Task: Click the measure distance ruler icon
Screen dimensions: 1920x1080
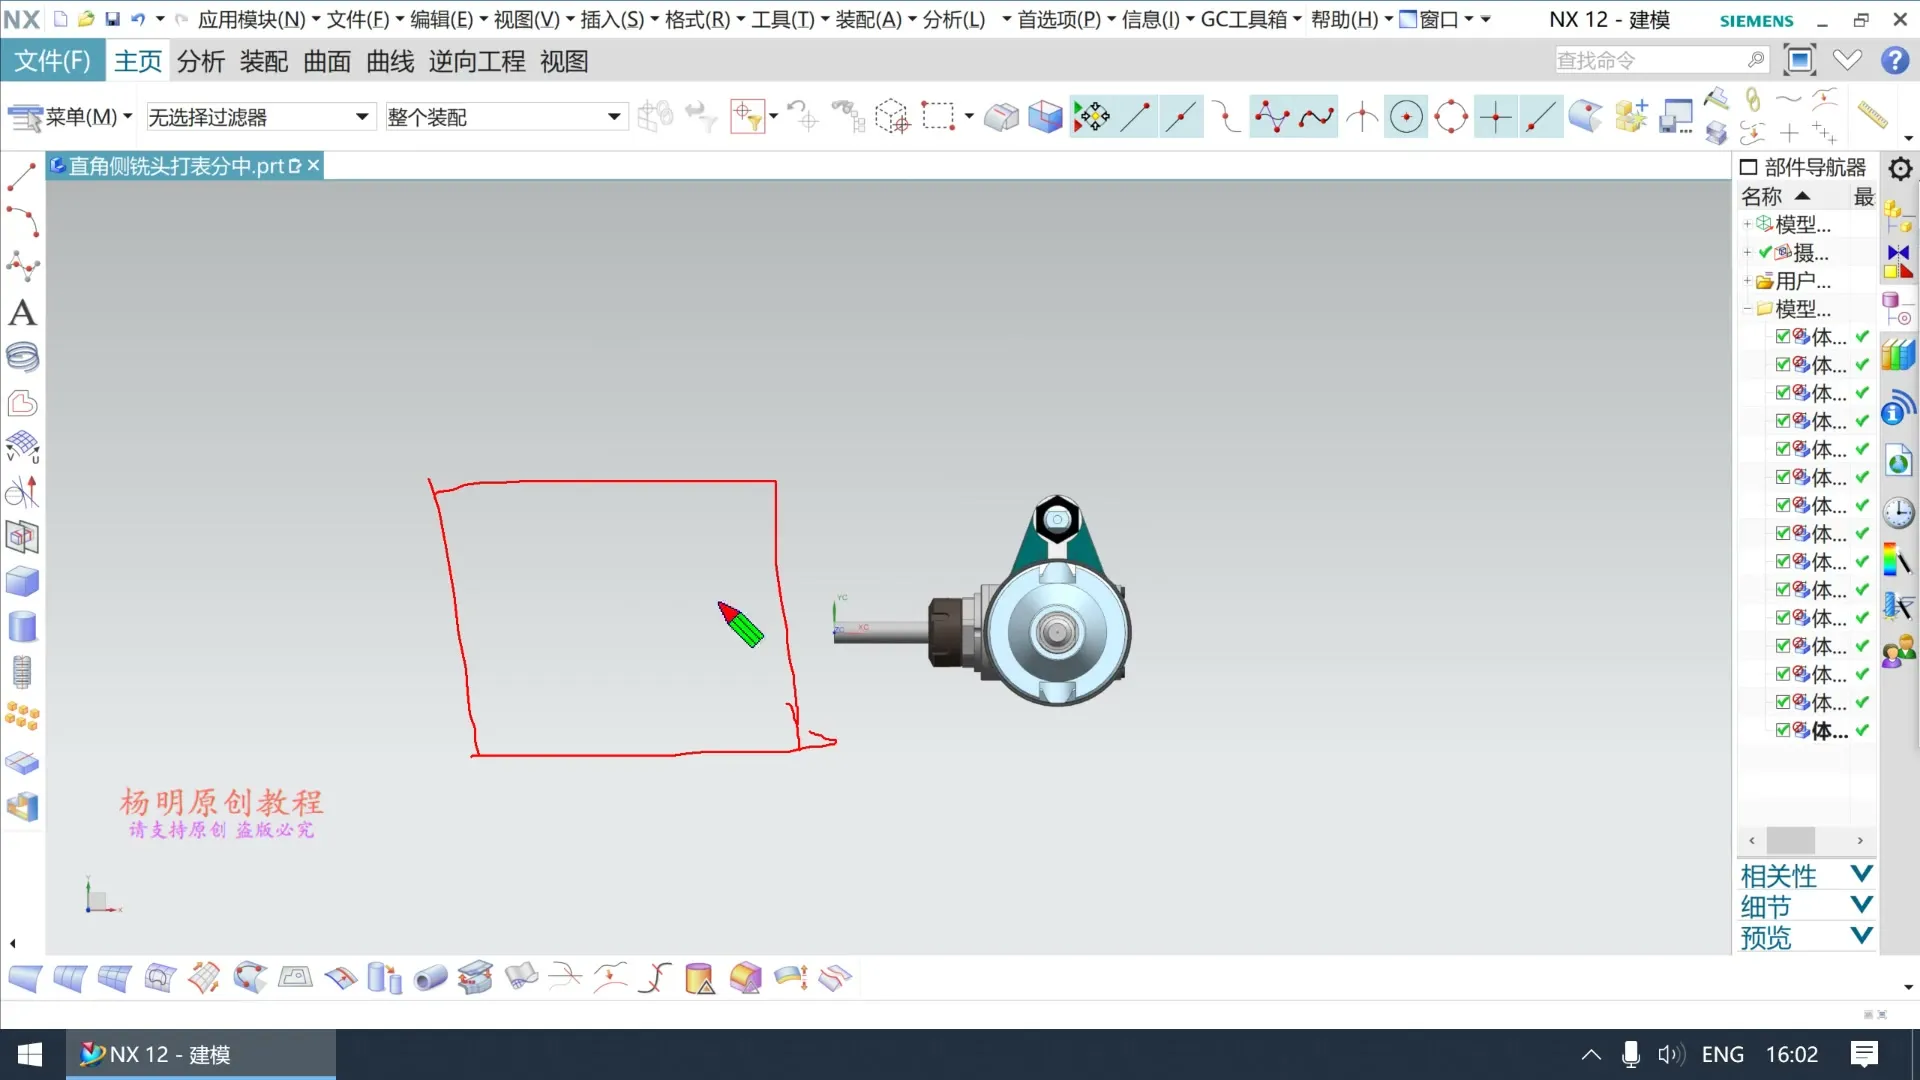Action: pyautogui.click(x=1871, y=114)
